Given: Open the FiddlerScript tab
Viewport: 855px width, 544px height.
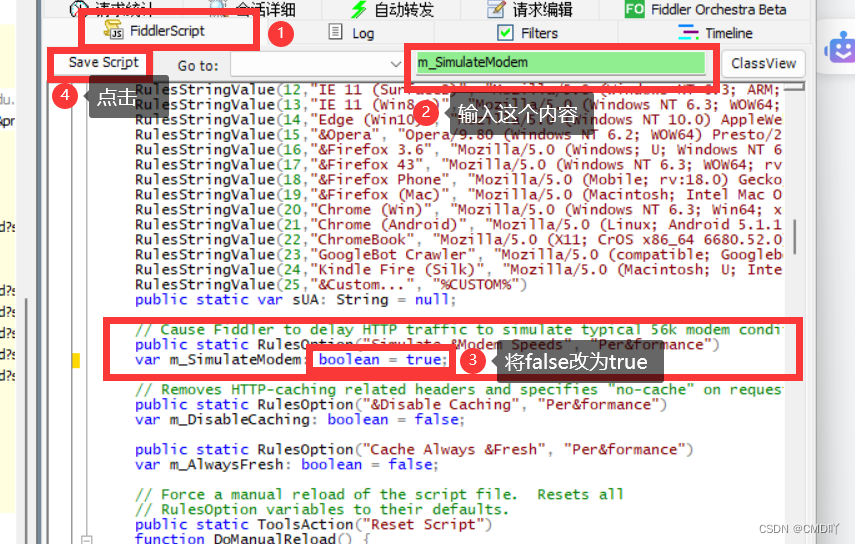Looking at the screenshot, I should click(x=155, y=31).
